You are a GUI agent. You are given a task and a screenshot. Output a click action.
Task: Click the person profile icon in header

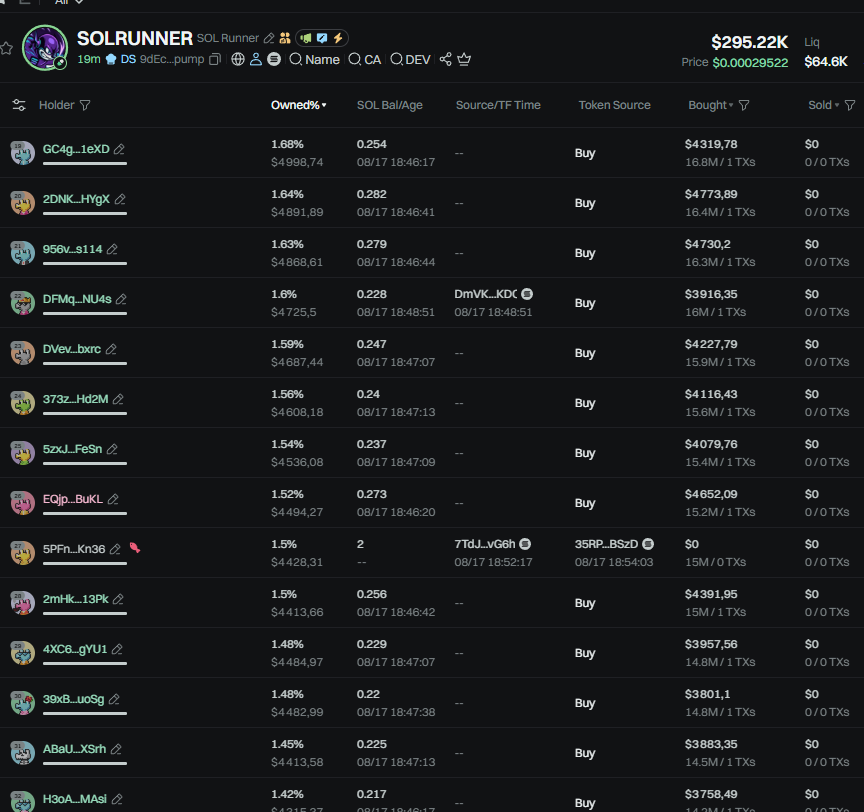click(256, 59)
